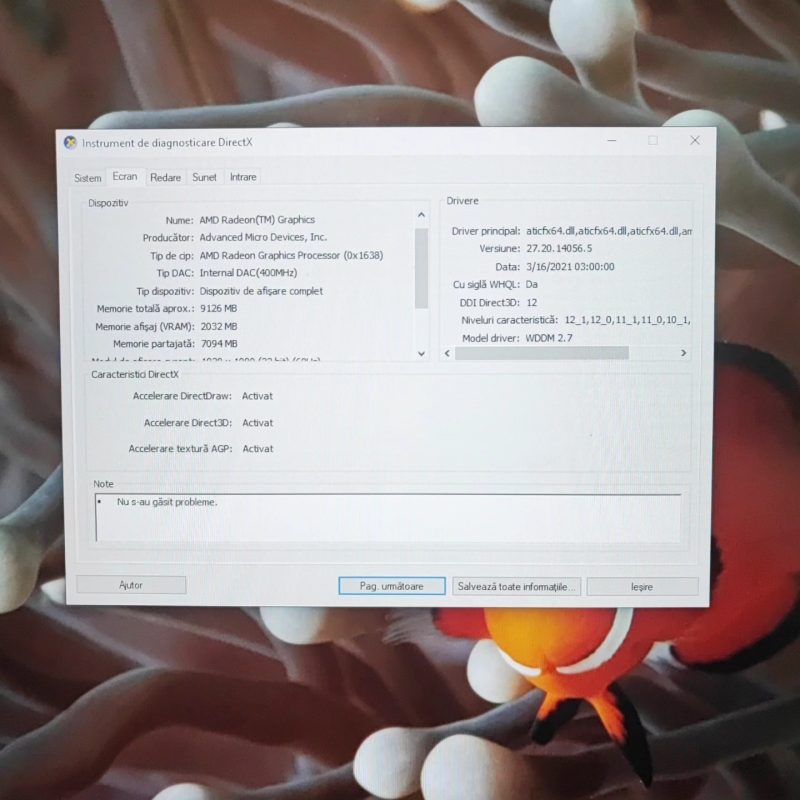Click Drivere panel scroll right arrow

[x=684, y=353]
